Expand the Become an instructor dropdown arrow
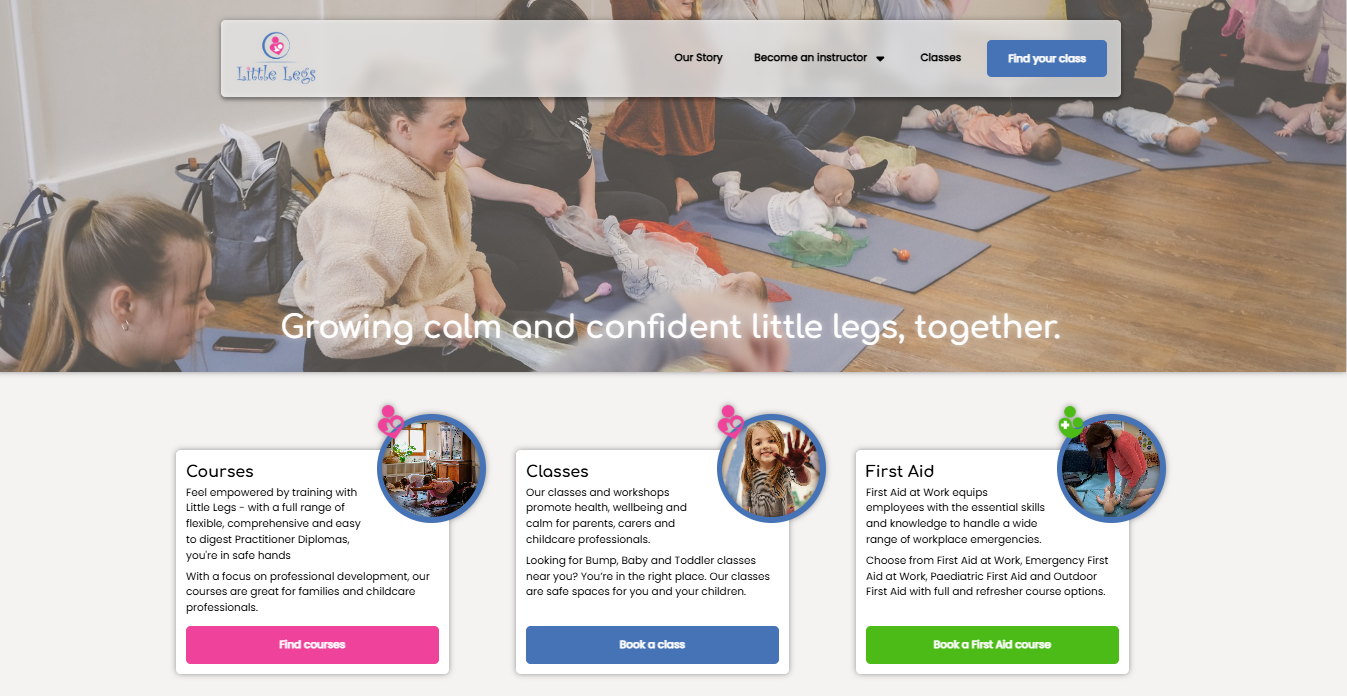The height and width of the screenshot is (696, 1347). click(x=880, y=58)
